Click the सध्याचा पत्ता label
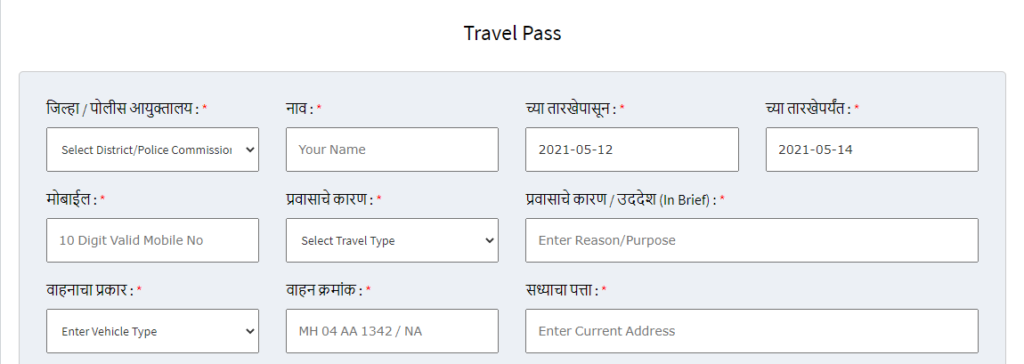 click(x=562, y=290)
